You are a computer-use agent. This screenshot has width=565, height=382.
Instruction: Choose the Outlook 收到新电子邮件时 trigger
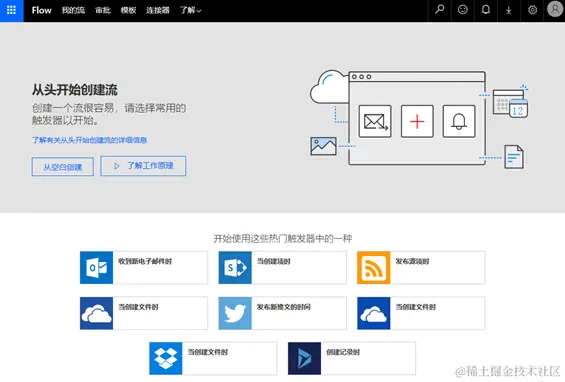(144, 267)
